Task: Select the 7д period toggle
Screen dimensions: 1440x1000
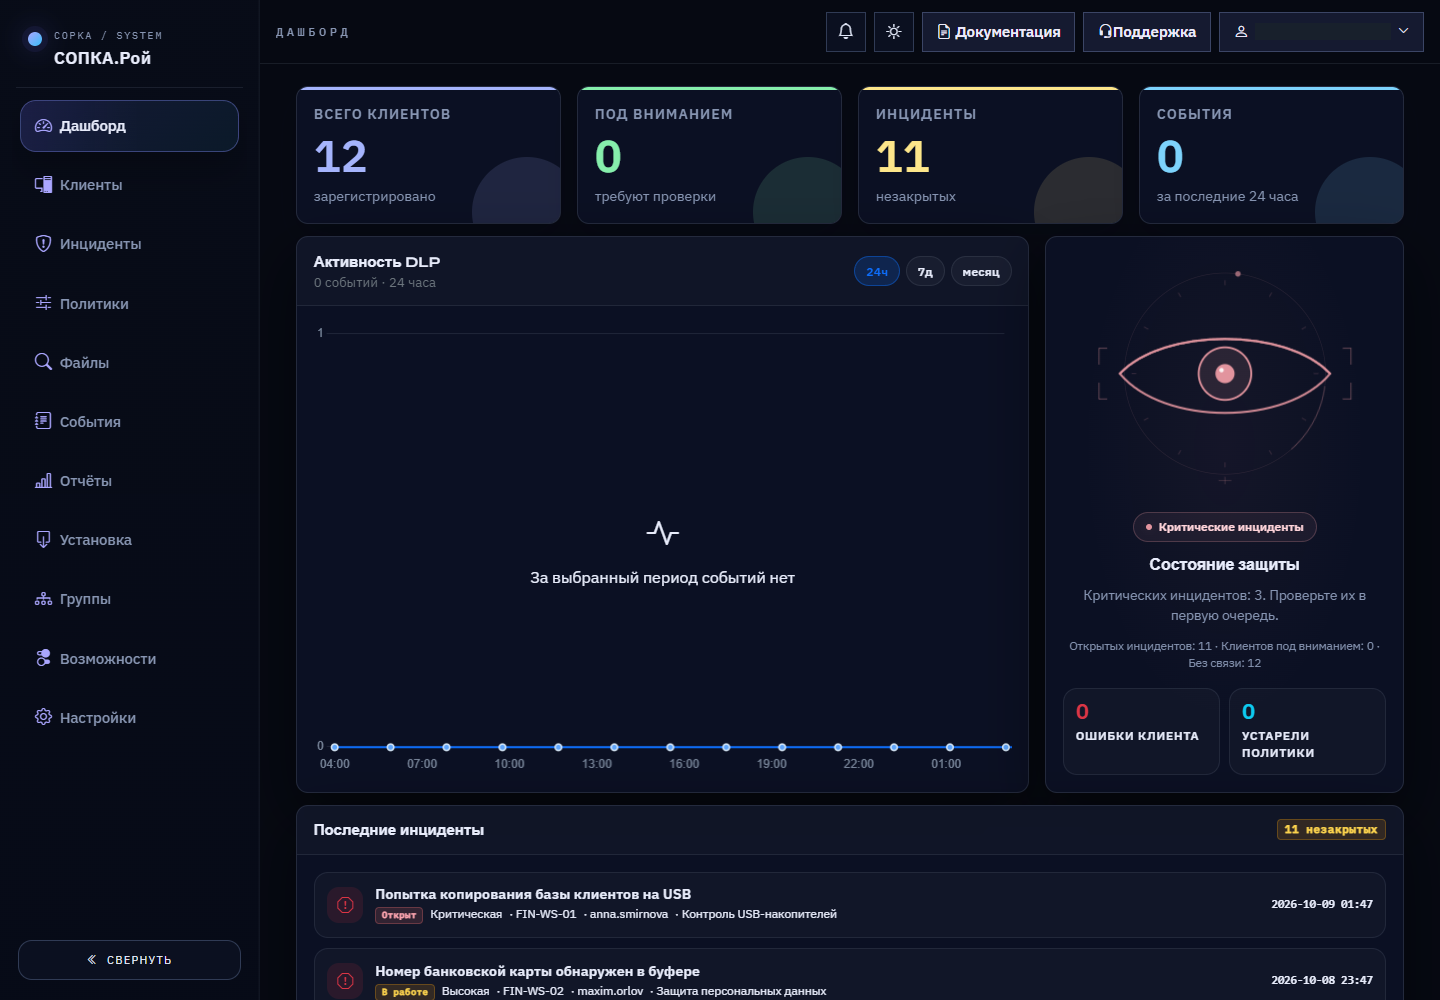Action: click(x=925, y=272)
